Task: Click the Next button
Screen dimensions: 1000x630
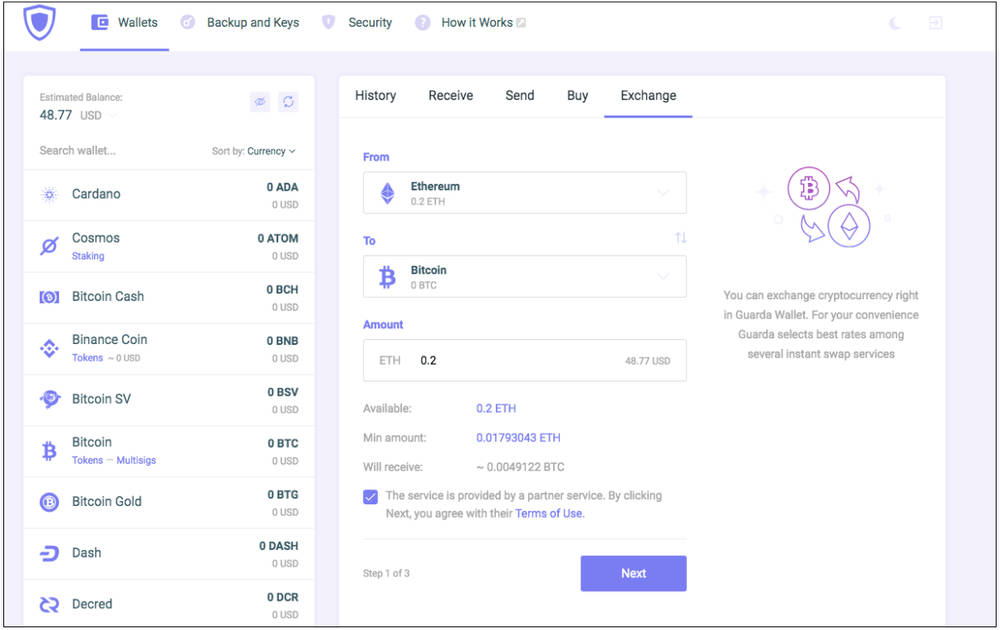Action: point(633,573)
